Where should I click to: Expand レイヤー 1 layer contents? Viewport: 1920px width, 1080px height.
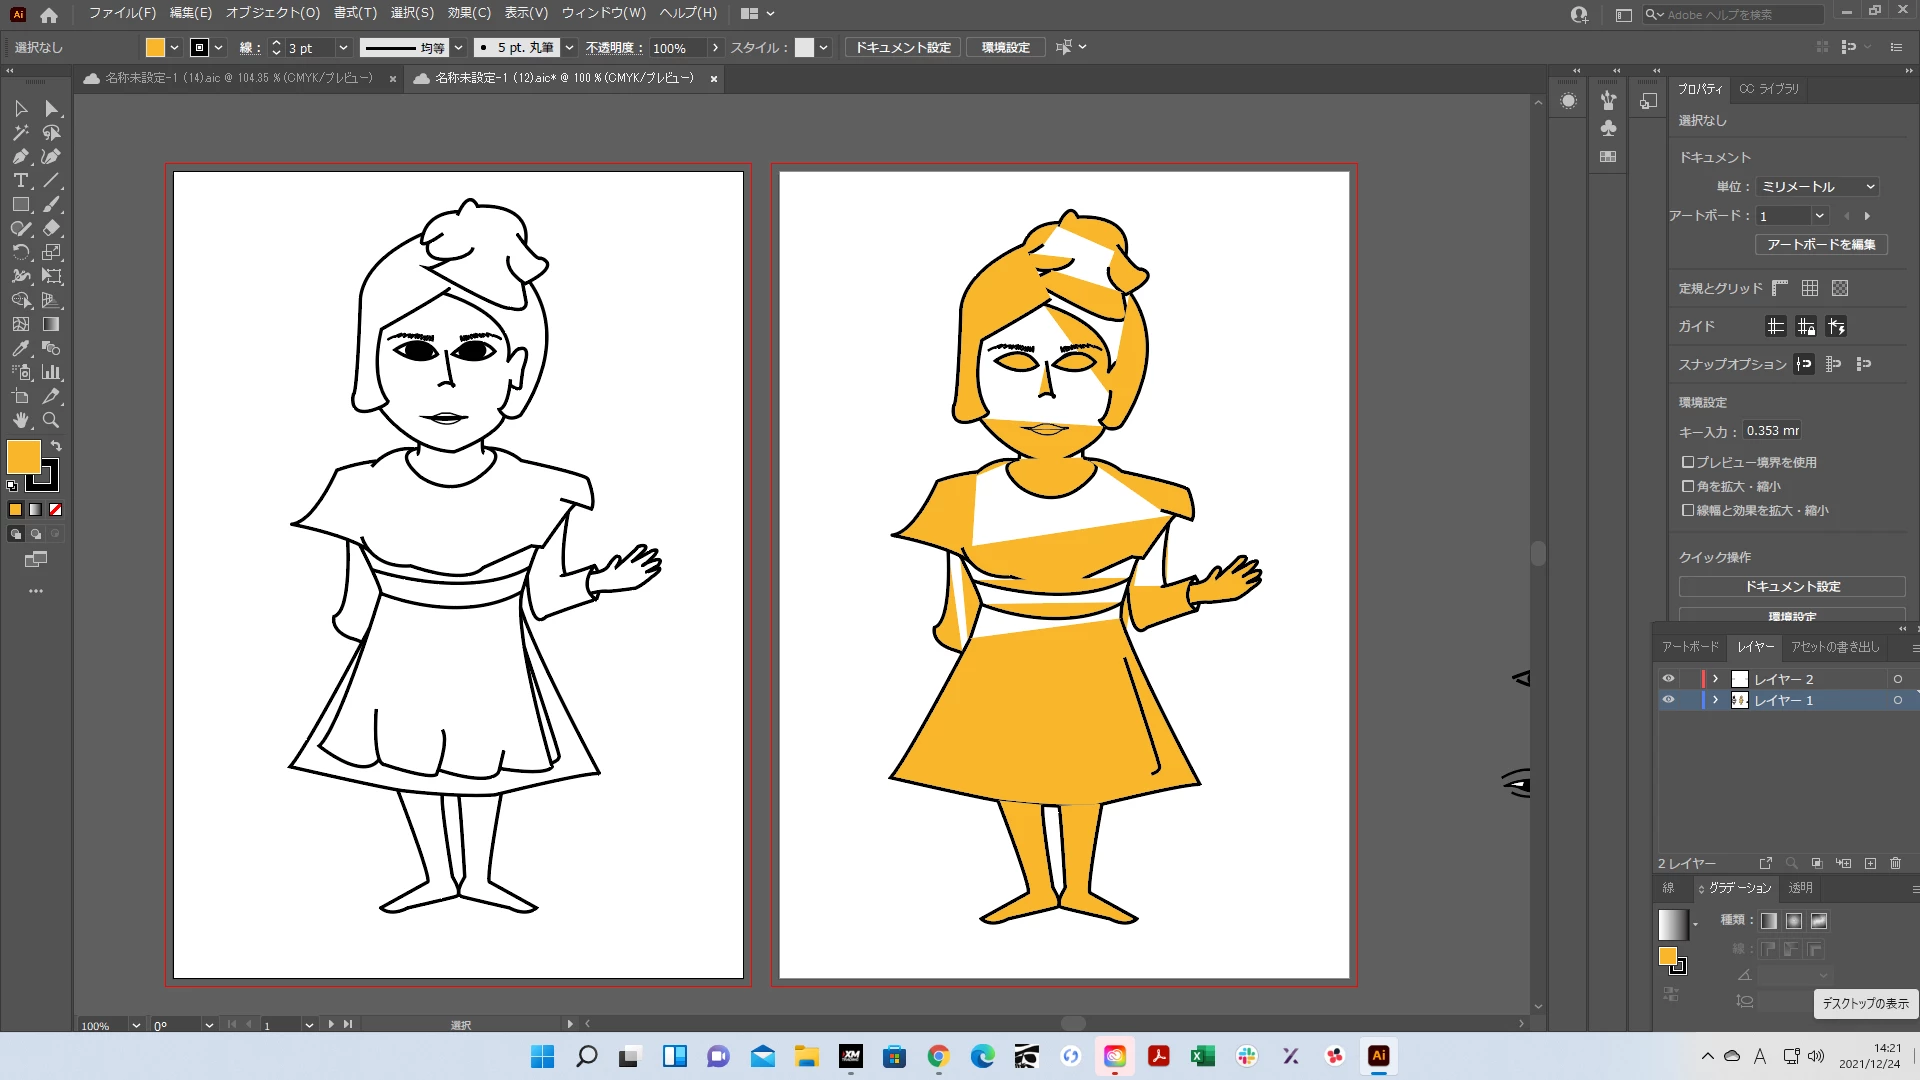click(x=1715, y=700)
